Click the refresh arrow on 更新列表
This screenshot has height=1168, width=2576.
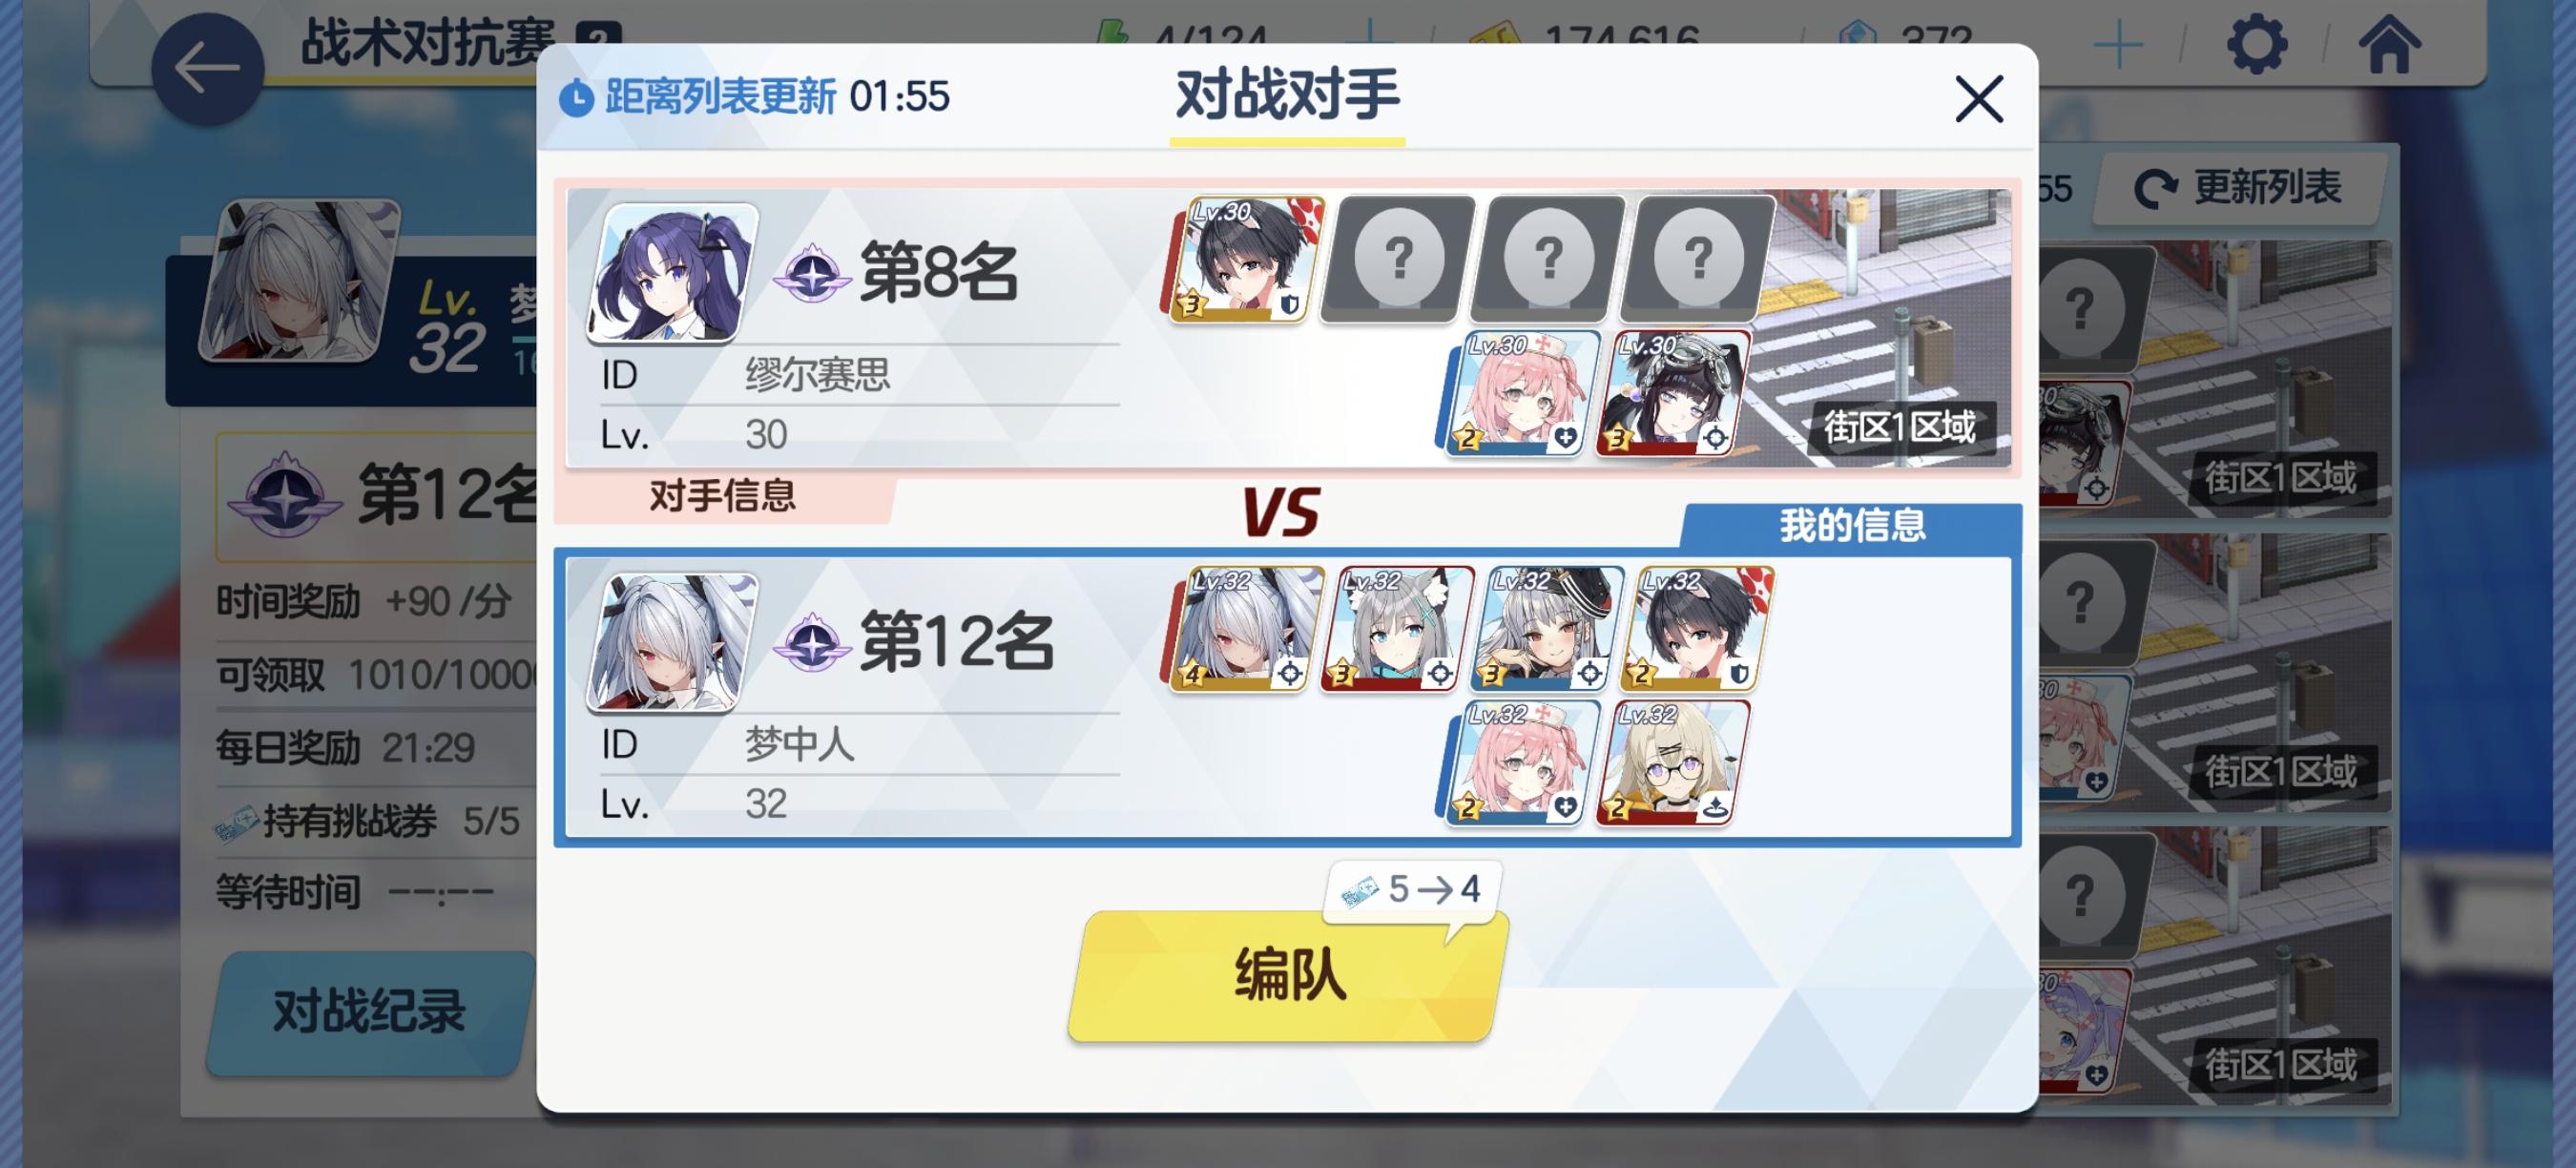pyautogui.click(x=2156, y=187)
